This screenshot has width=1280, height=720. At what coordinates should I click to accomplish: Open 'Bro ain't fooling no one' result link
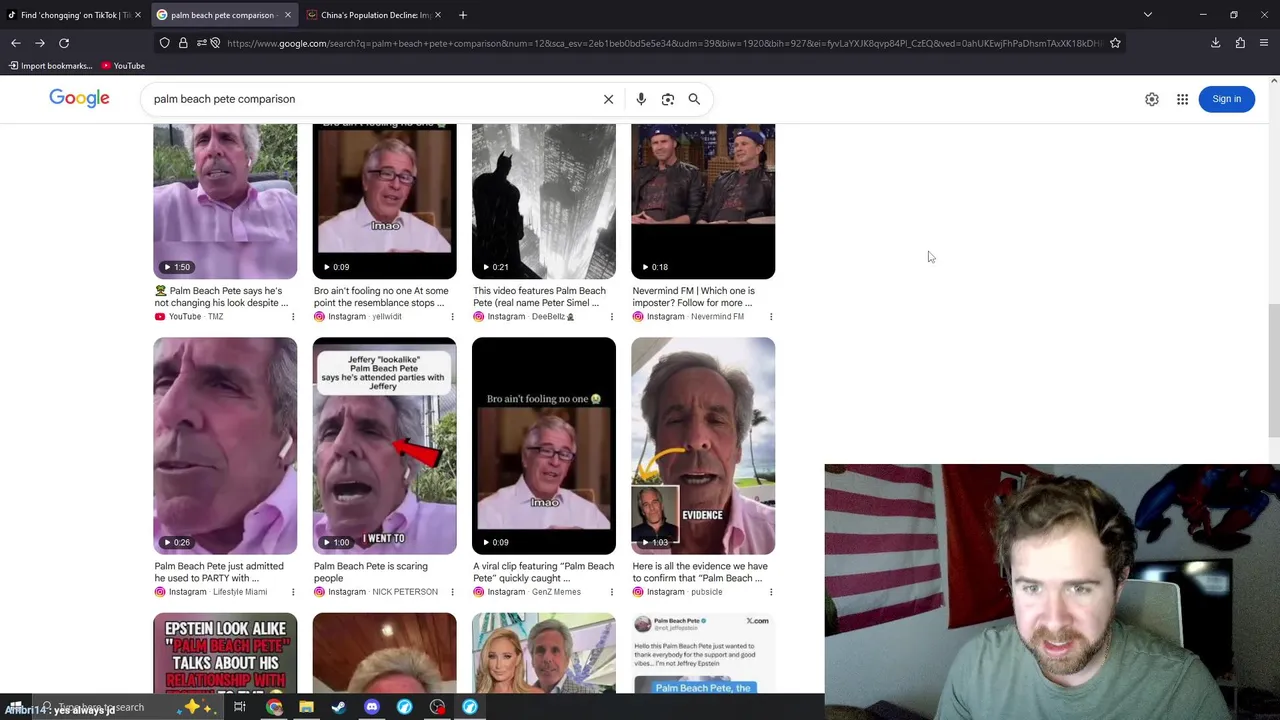tap(381, 297)
